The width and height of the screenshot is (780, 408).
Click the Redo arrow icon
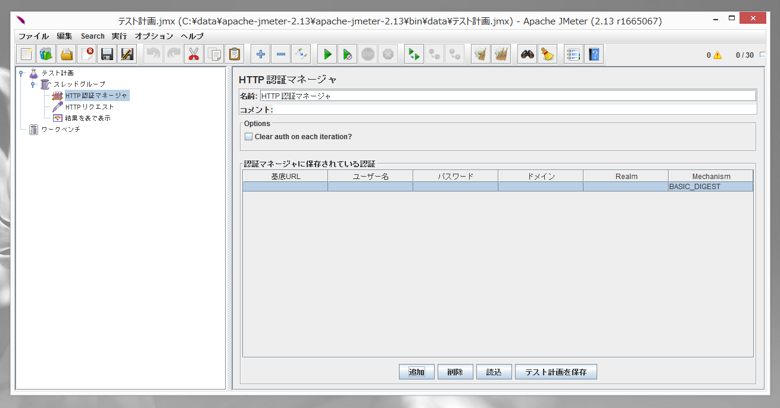pyautogui.click(x=174, y=54)
